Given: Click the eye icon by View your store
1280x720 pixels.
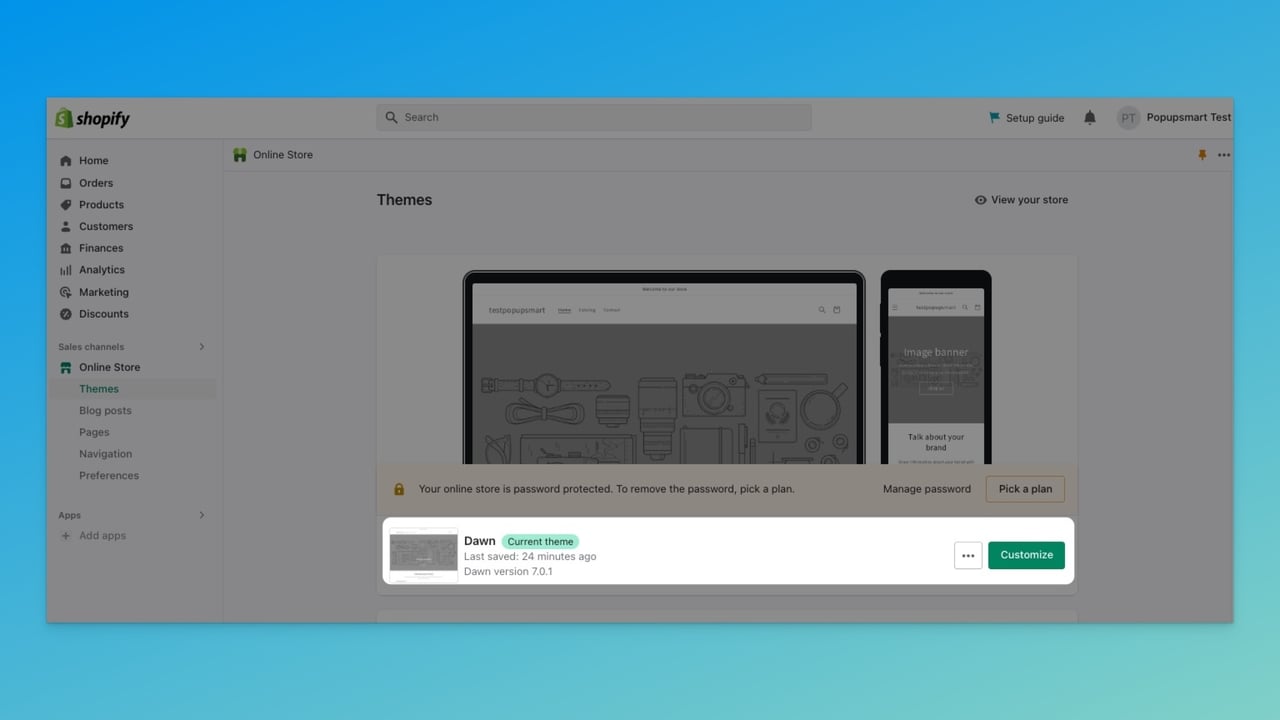Looking at the screenshot, I should [x=981, y=200].
